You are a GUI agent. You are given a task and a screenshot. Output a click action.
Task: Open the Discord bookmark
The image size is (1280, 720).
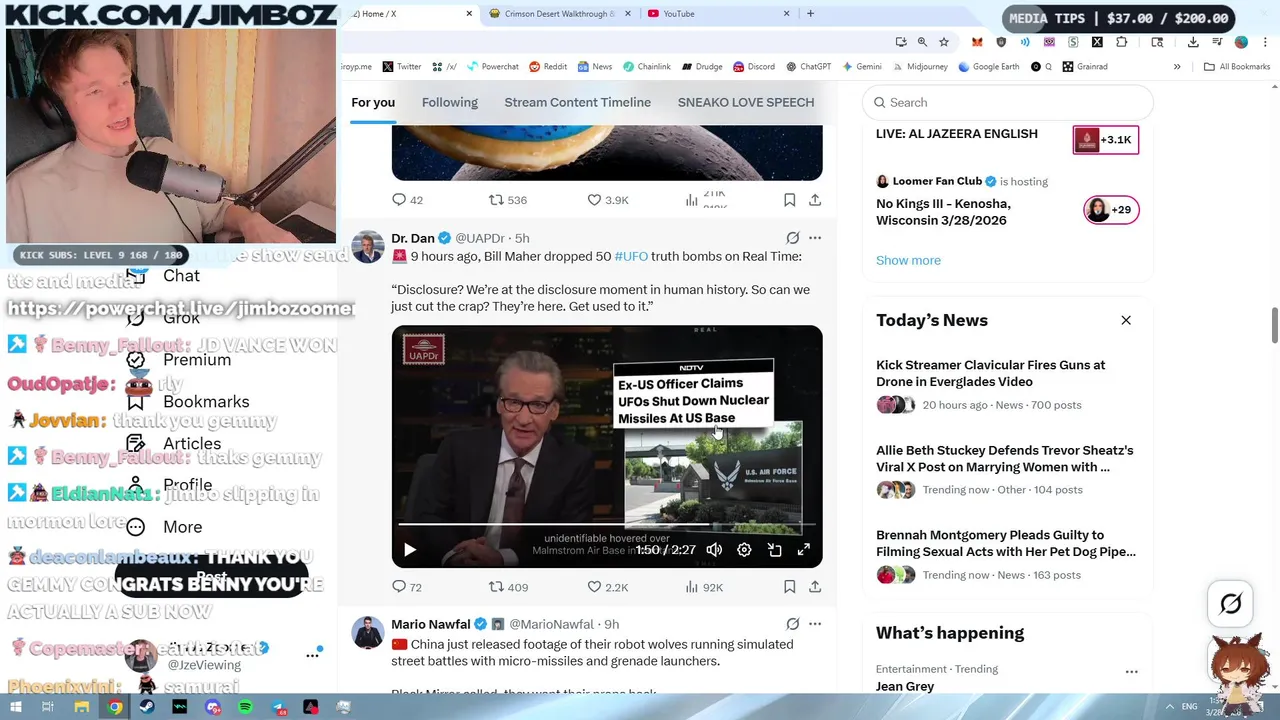(753, 66)
